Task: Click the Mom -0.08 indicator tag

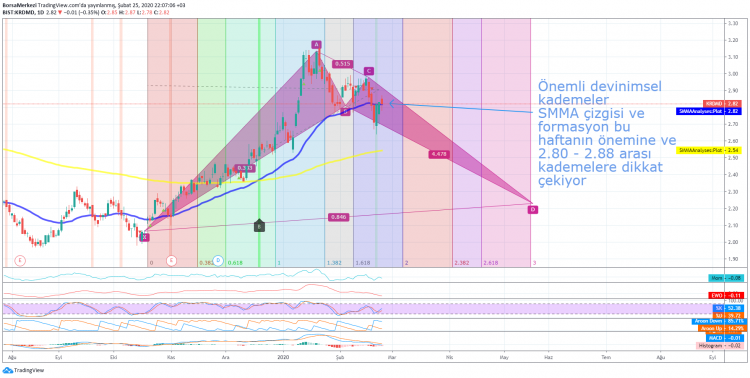Action: (x=726, y=278)
